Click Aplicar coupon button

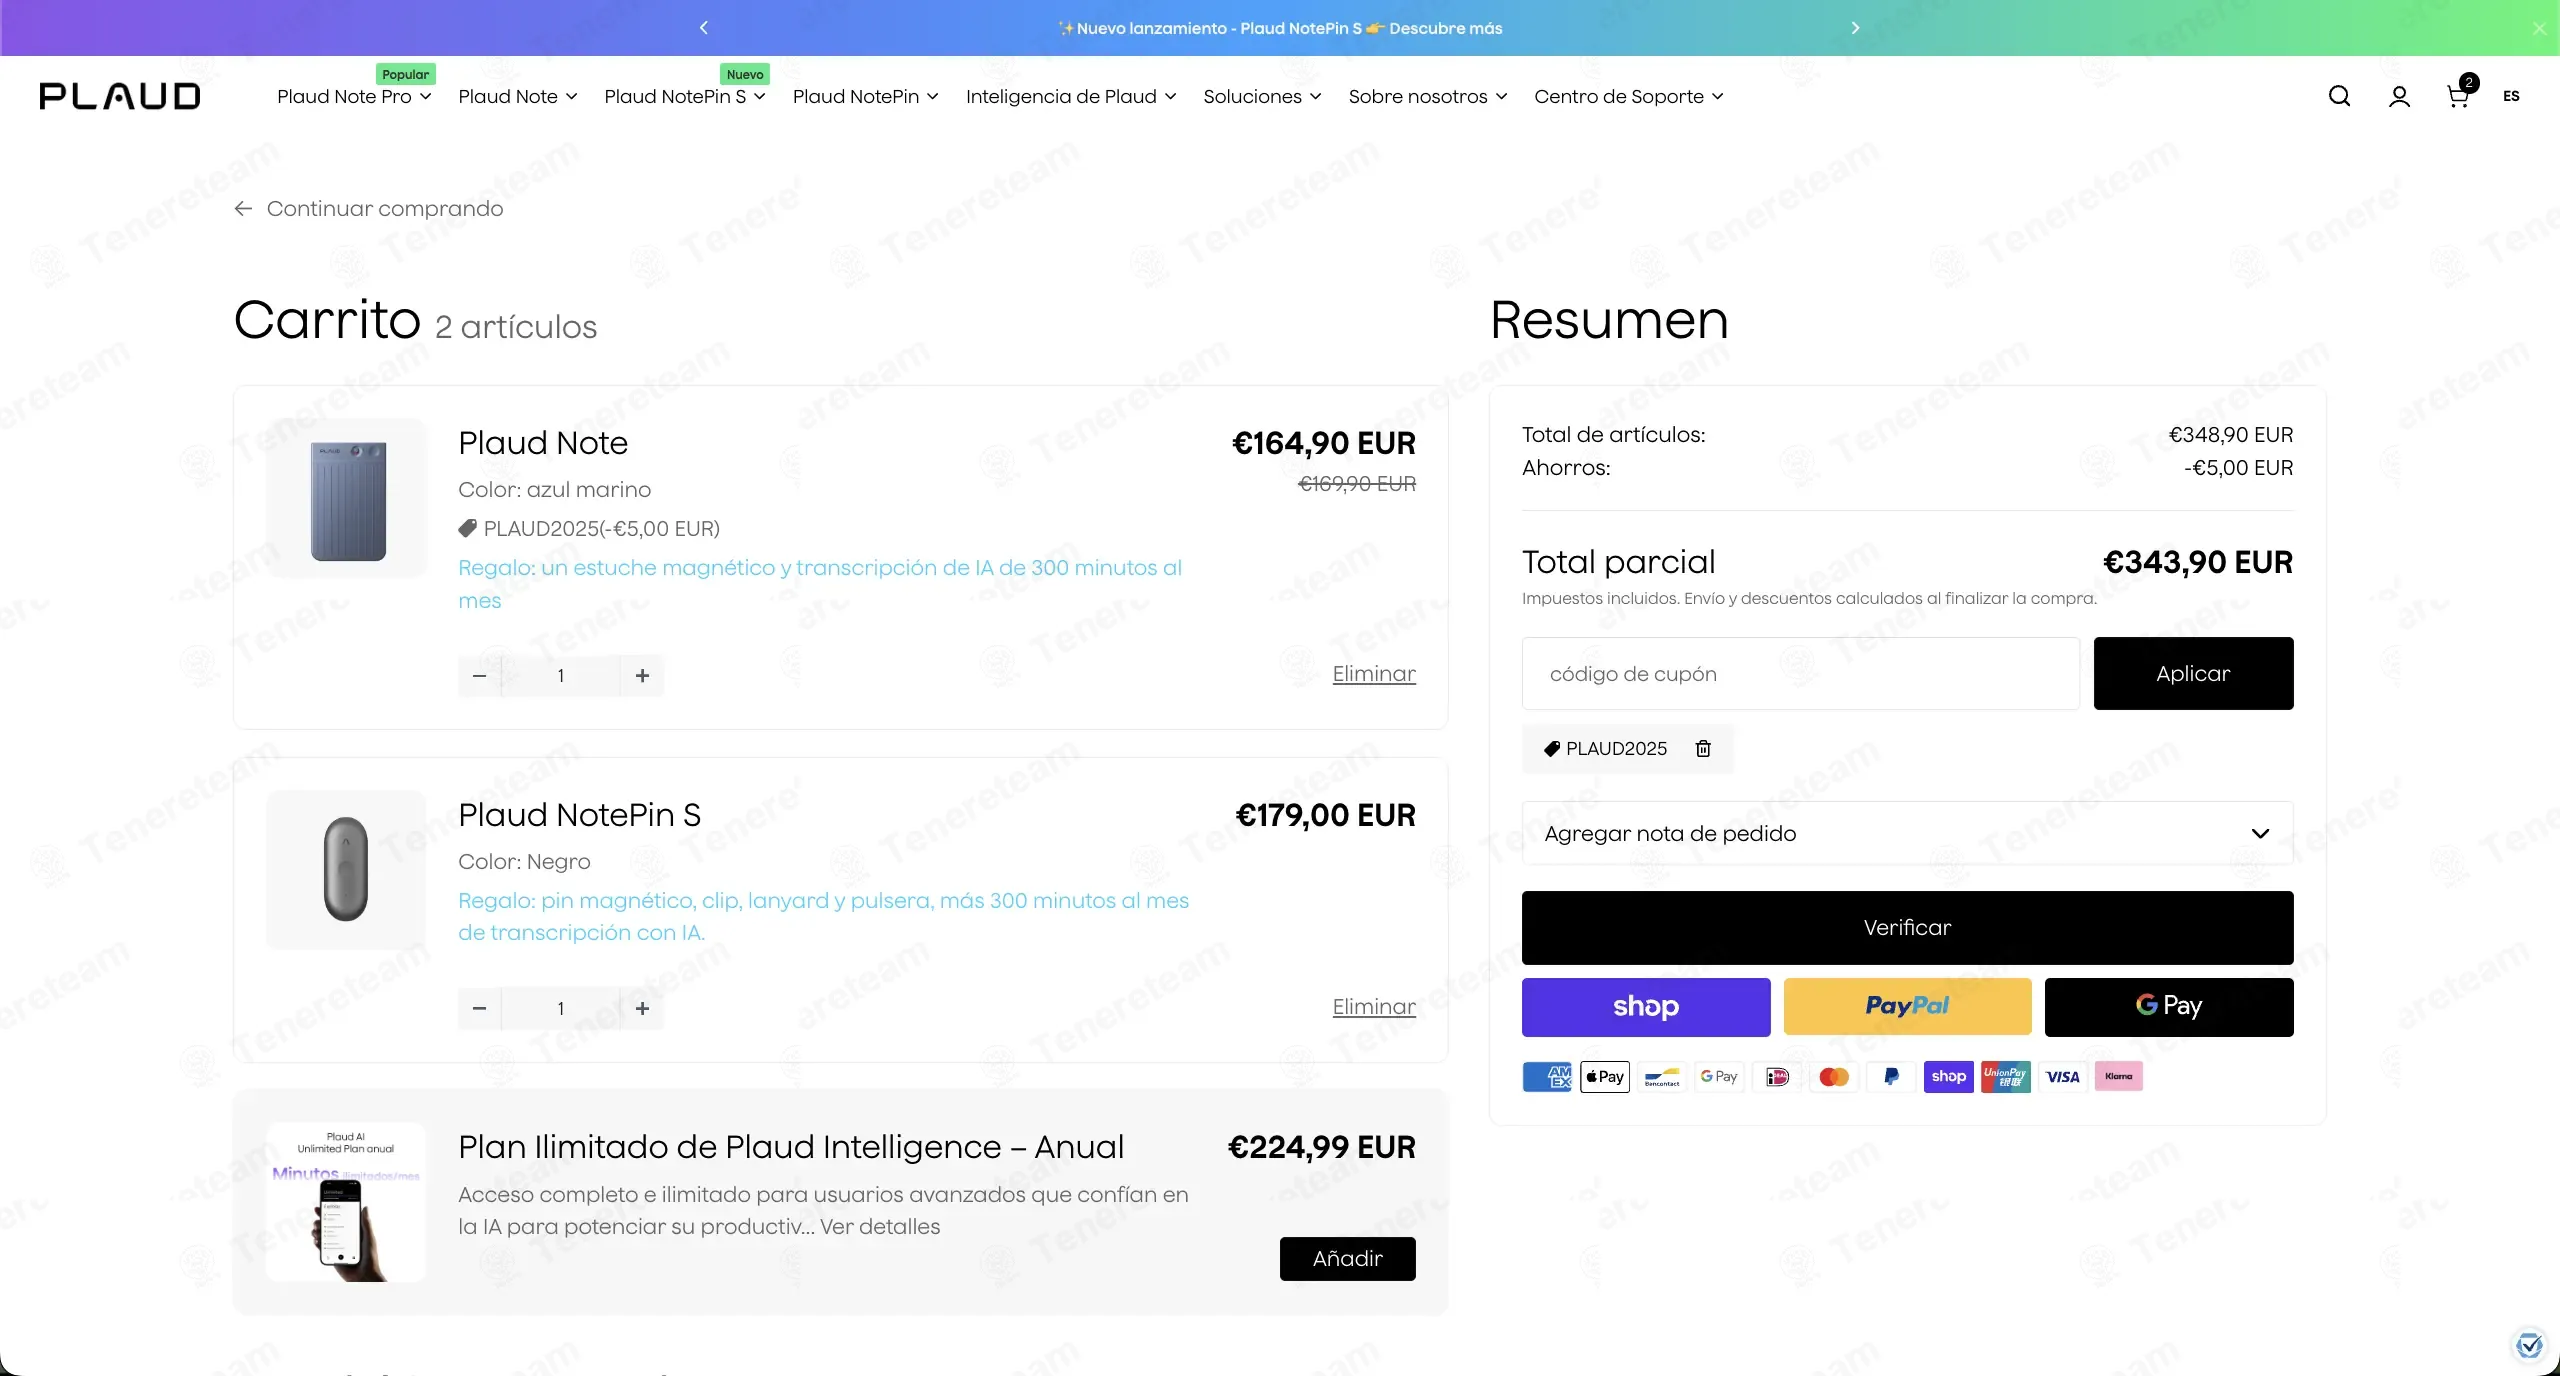(2193, 674)
